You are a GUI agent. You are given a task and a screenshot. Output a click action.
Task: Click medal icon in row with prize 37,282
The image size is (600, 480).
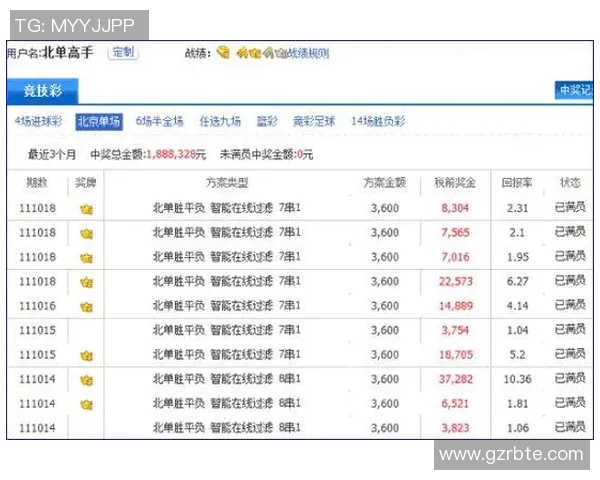86,380
